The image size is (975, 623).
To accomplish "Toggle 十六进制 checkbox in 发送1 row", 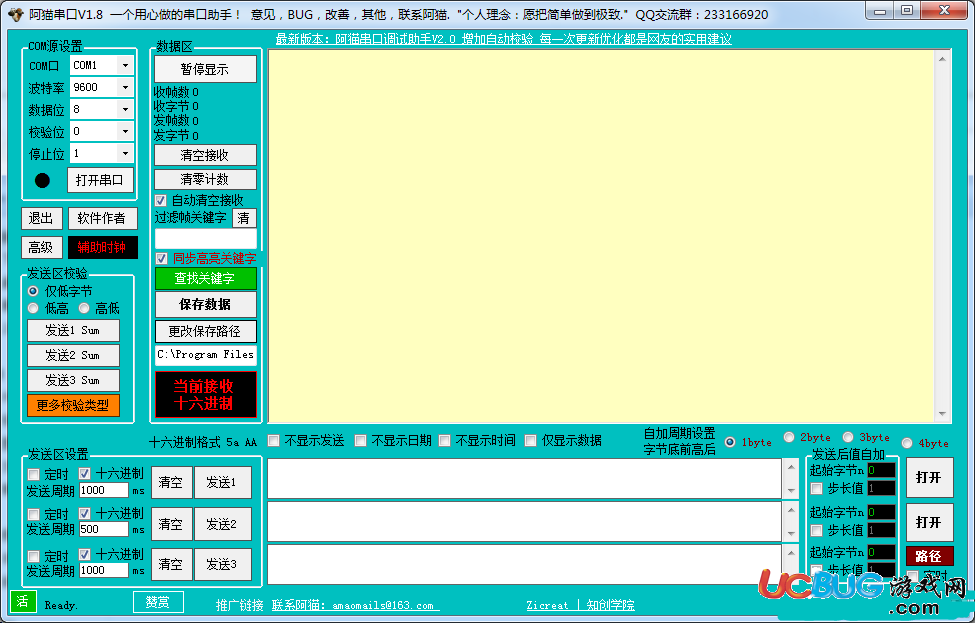I will click(x=85, y=474).
